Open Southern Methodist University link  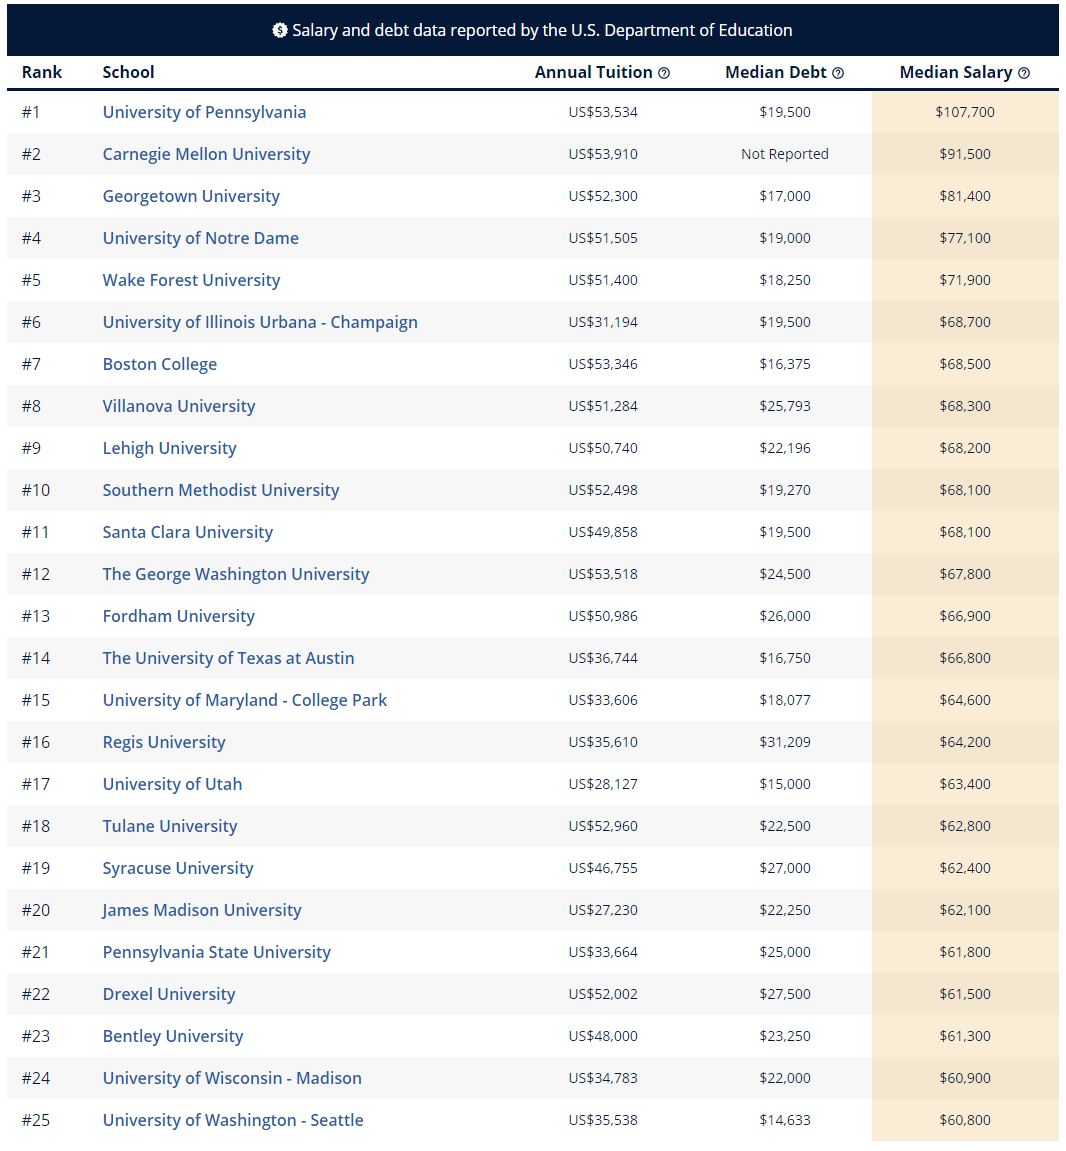220,490
